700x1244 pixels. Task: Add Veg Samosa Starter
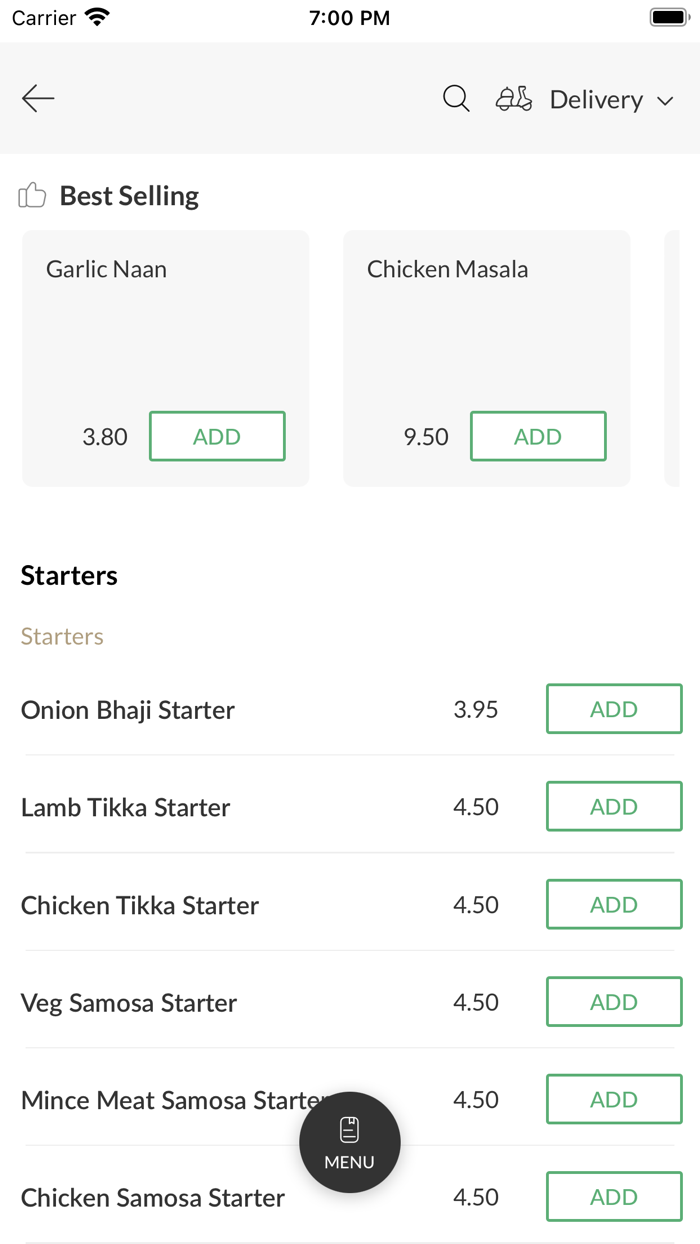pos(613,1001)
